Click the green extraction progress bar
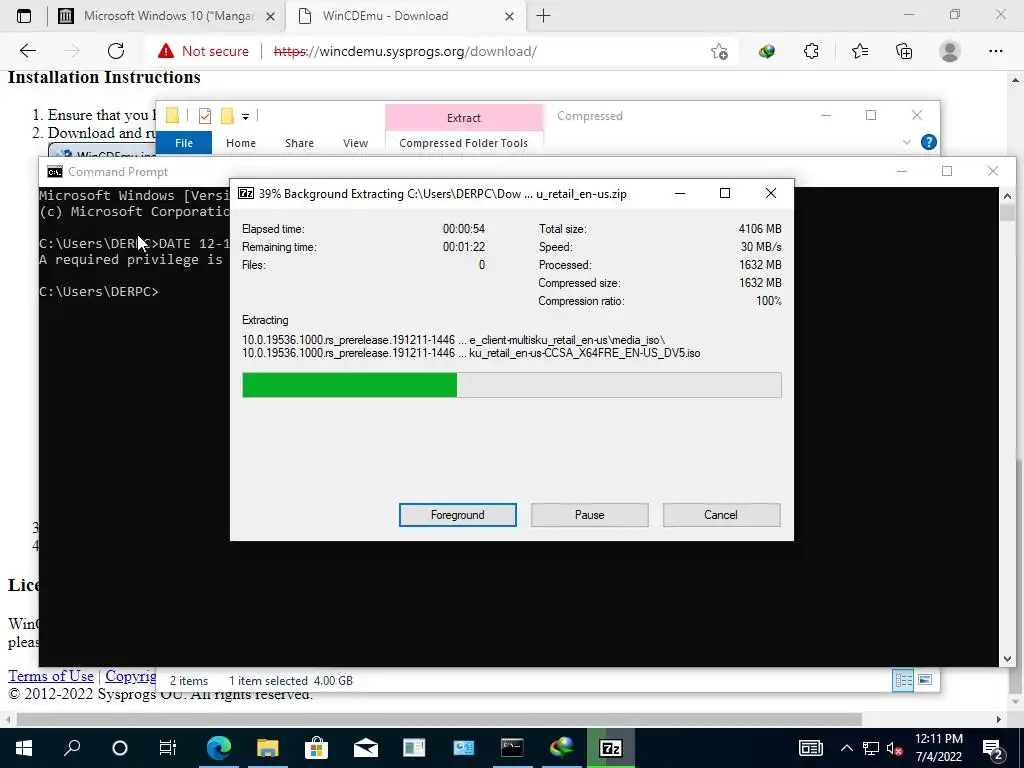This screenshot has height=768, width=1024. (349, 385)
